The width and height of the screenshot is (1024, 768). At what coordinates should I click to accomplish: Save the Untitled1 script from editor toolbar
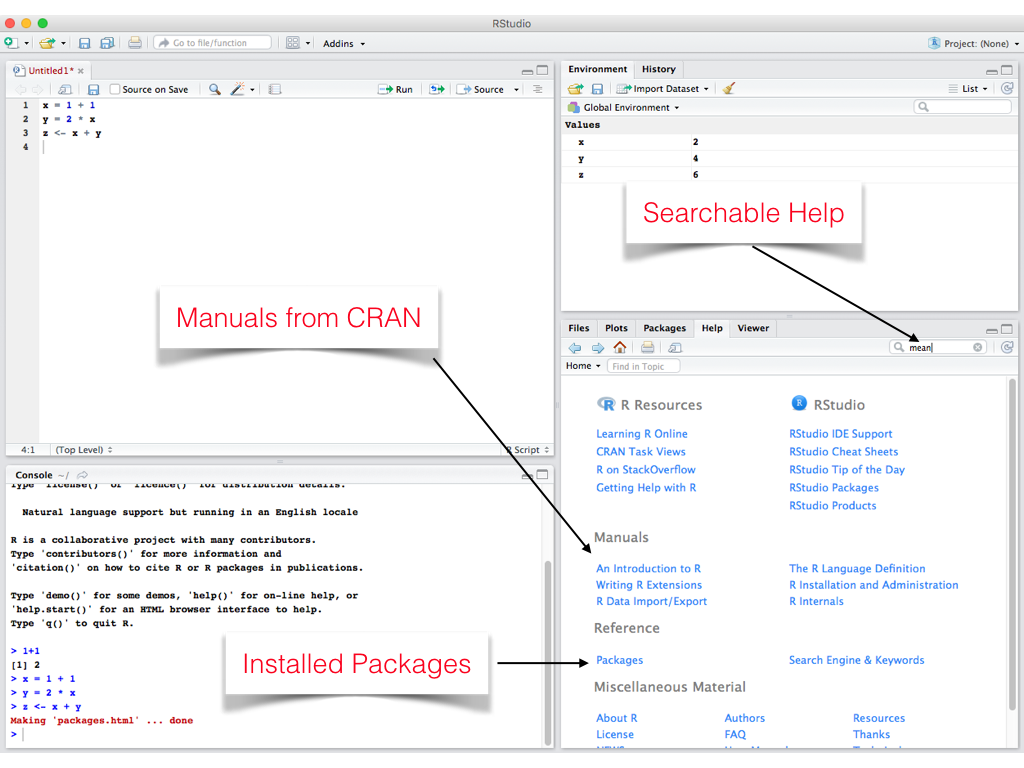[x=93, y=89]
